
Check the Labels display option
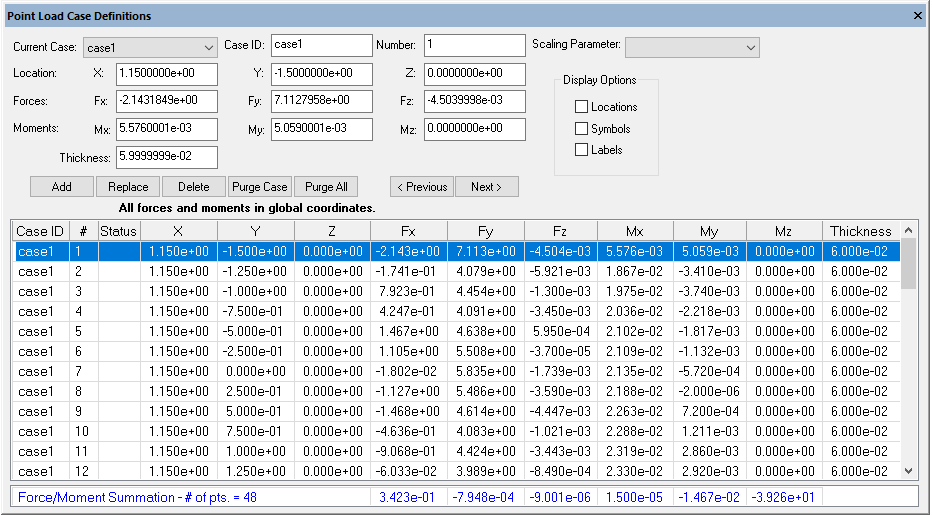click(x=582, y=150)
